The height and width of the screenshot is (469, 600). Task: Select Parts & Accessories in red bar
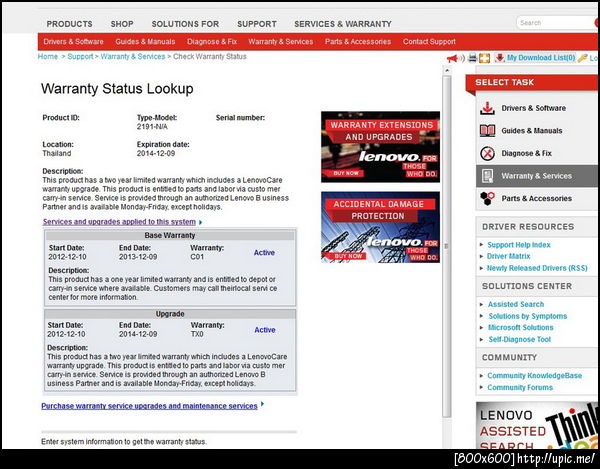358,41
